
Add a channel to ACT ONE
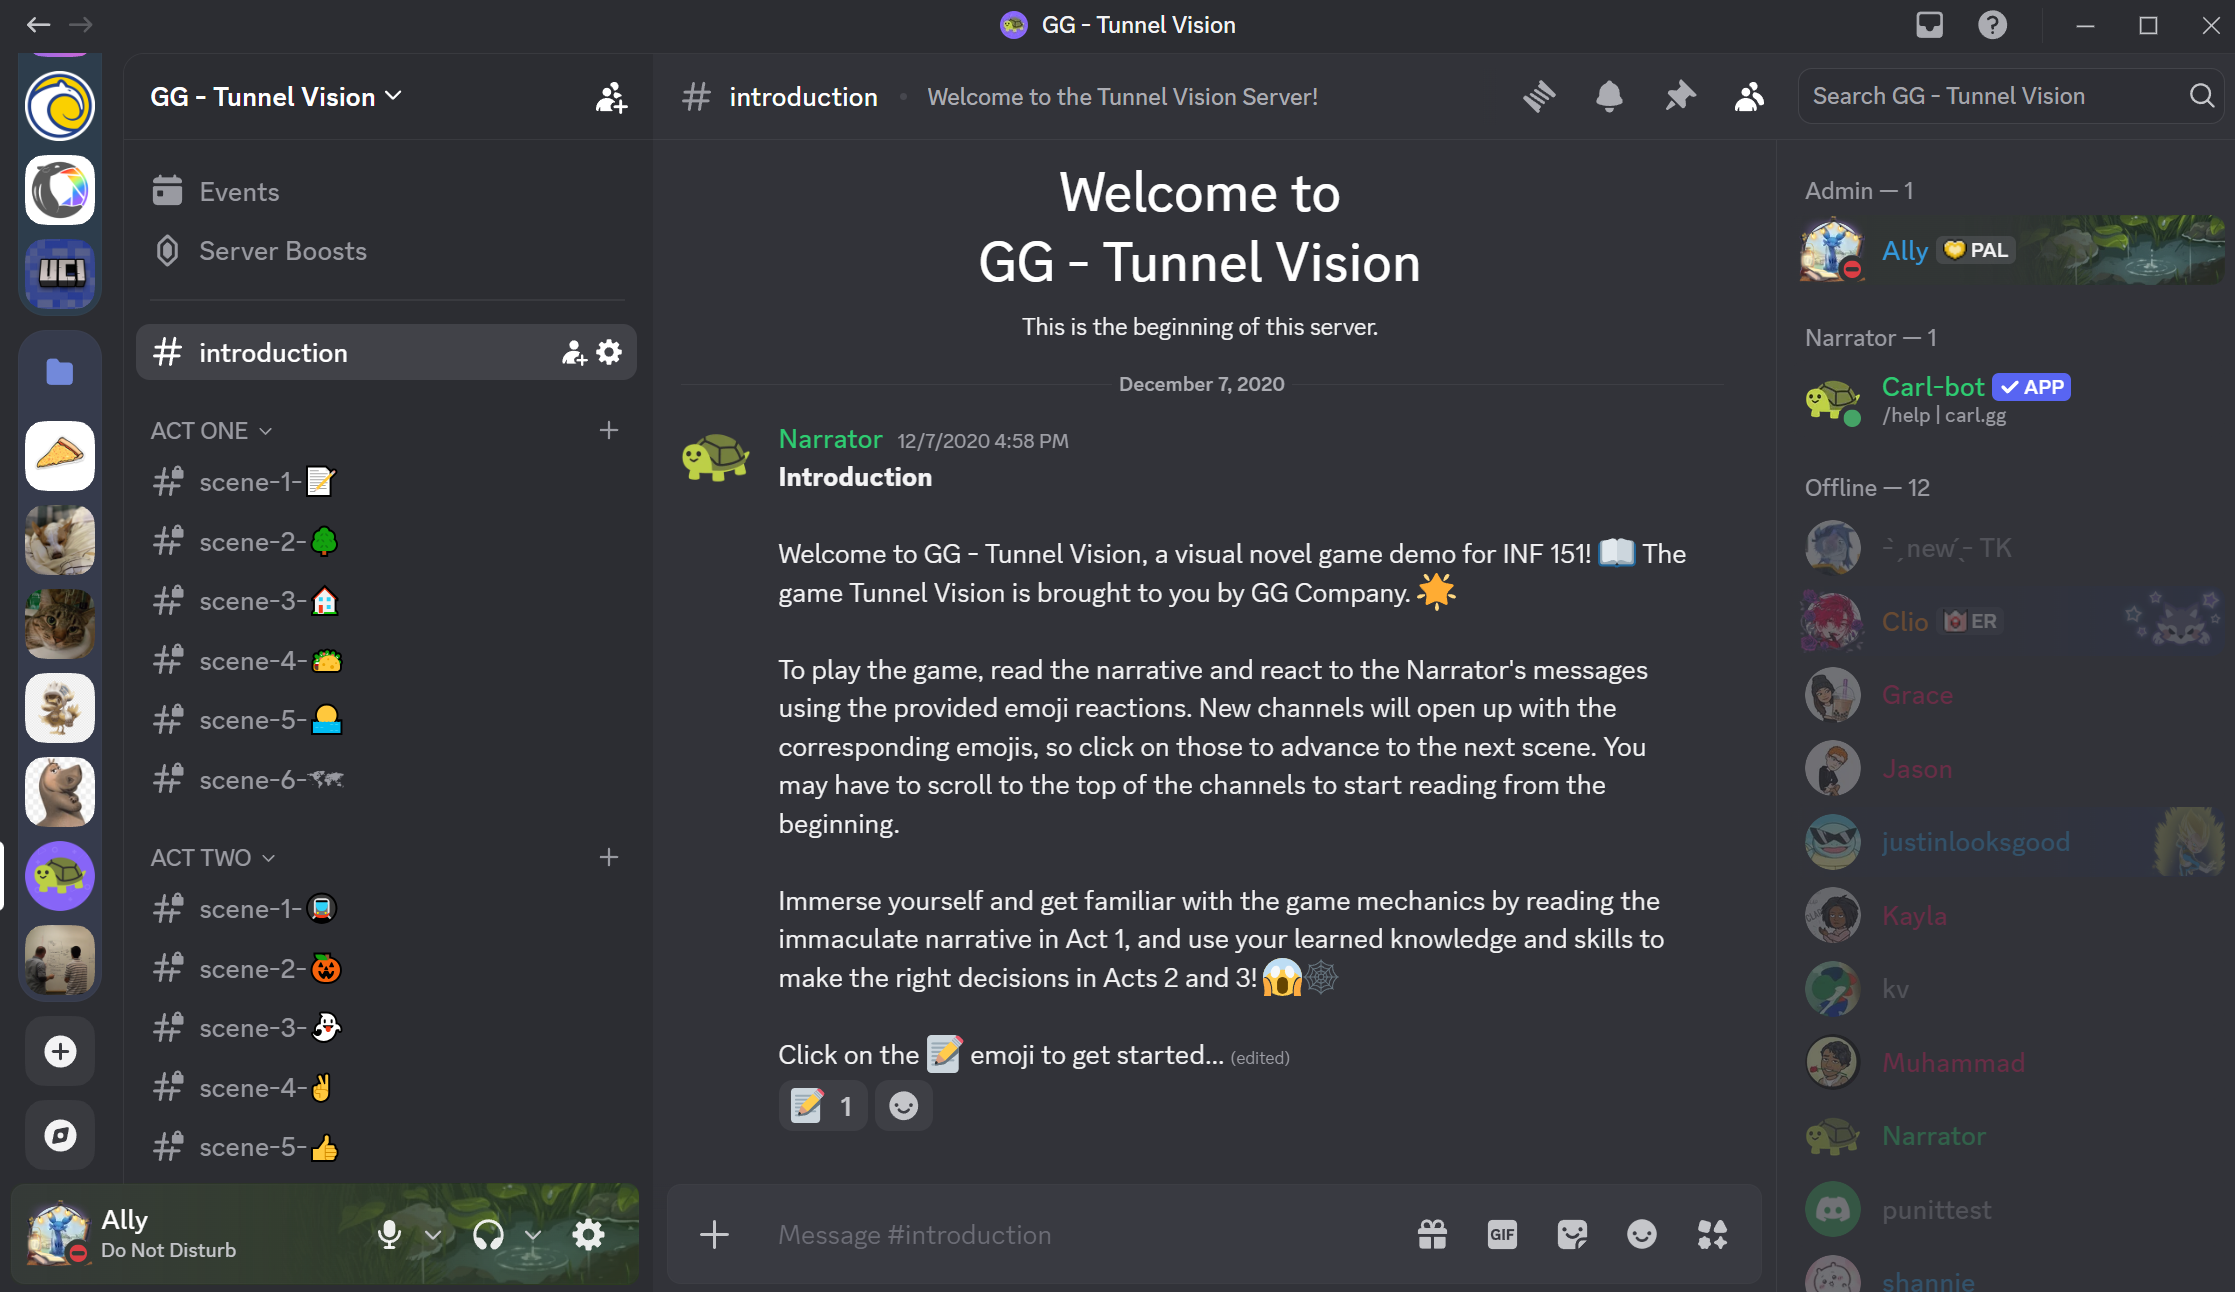pyautogui.click(x=609, y=431)
